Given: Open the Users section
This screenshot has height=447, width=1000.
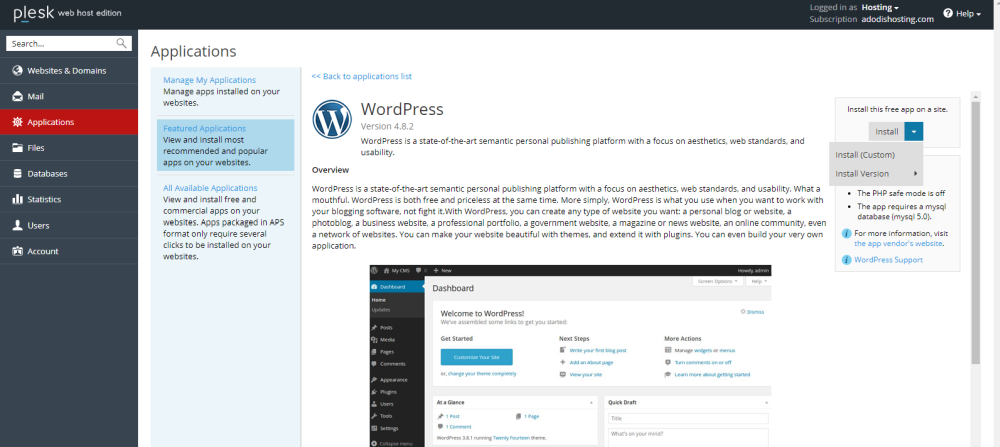Looking at the screenshot, I should point(69,226).
